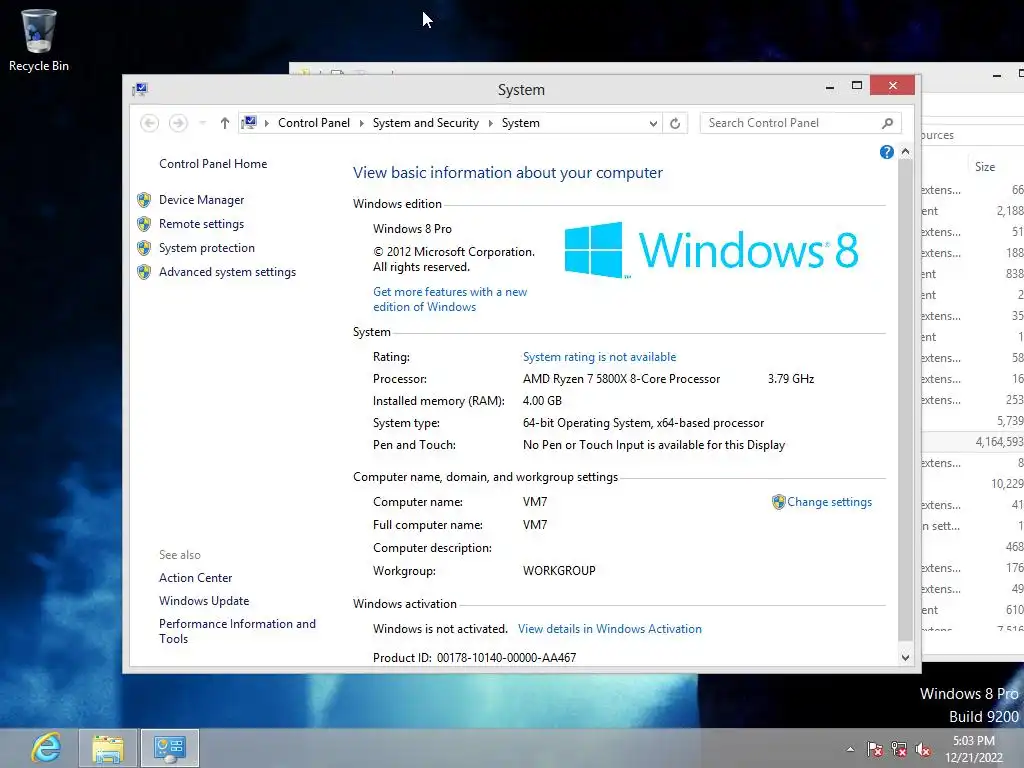Open the Recycle Bin desktop icon

[39, 40]
